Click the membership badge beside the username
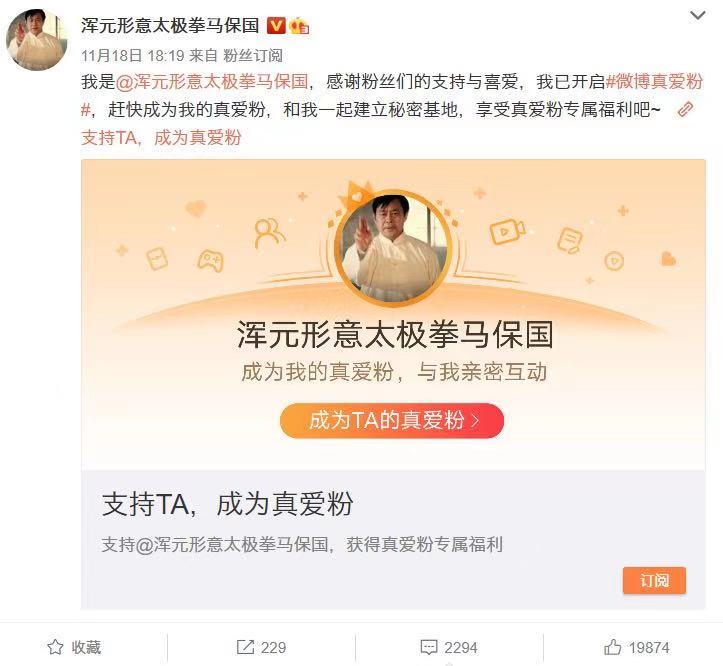Screen dimensions: 723x666 [299, 25]
